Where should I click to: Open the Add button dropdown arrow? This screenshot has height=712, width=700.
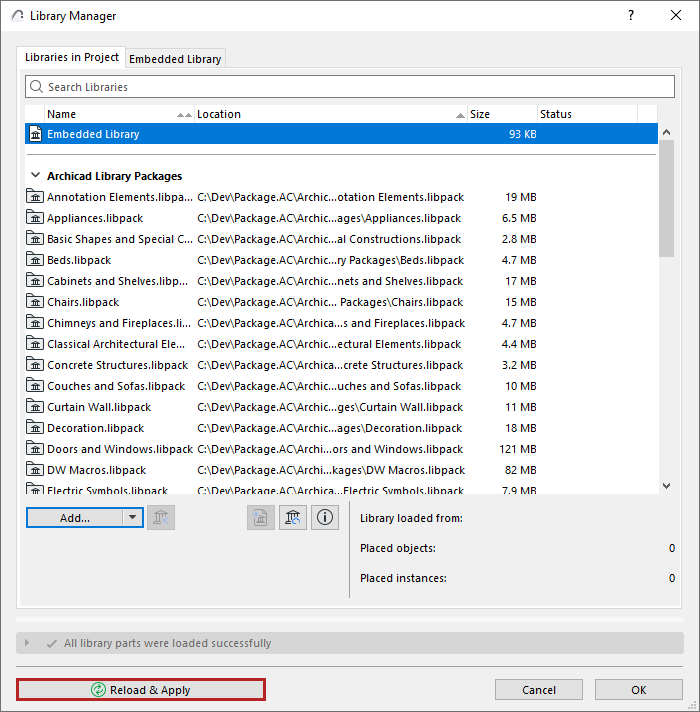(x=133, y=517)
